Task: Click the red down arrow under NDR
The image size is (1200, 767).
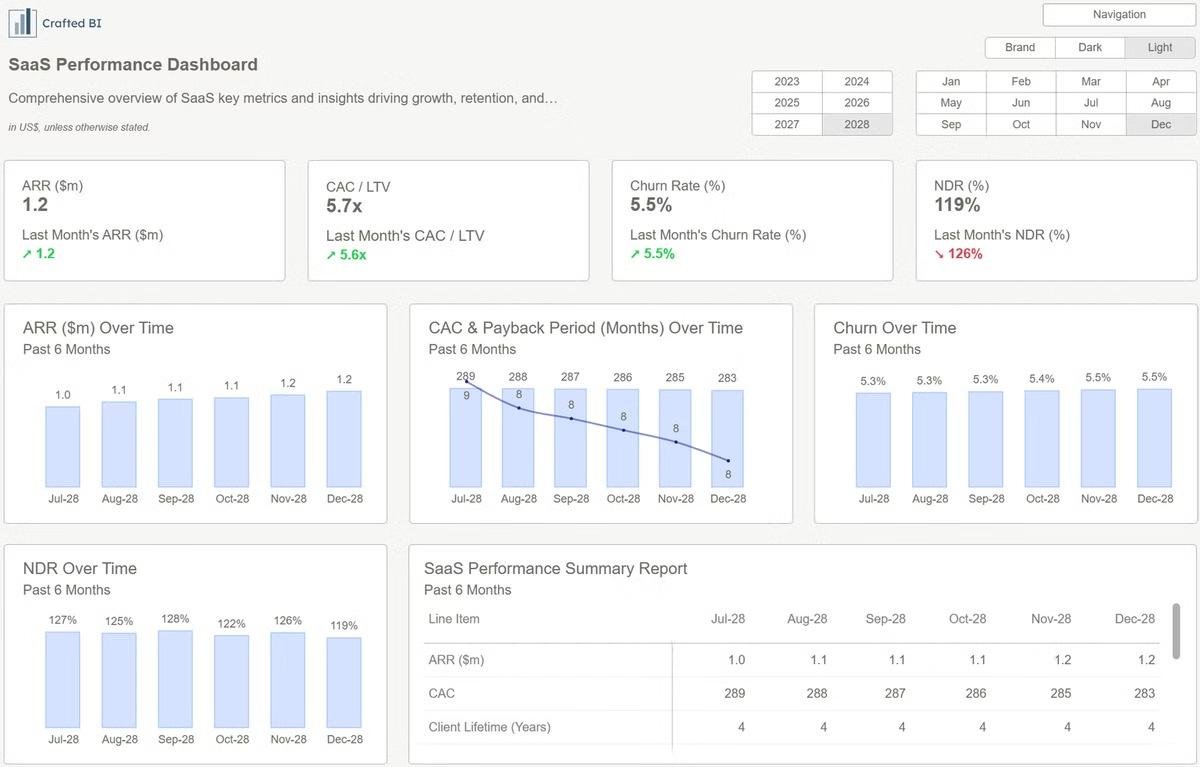Action: (x=939, y=254)
